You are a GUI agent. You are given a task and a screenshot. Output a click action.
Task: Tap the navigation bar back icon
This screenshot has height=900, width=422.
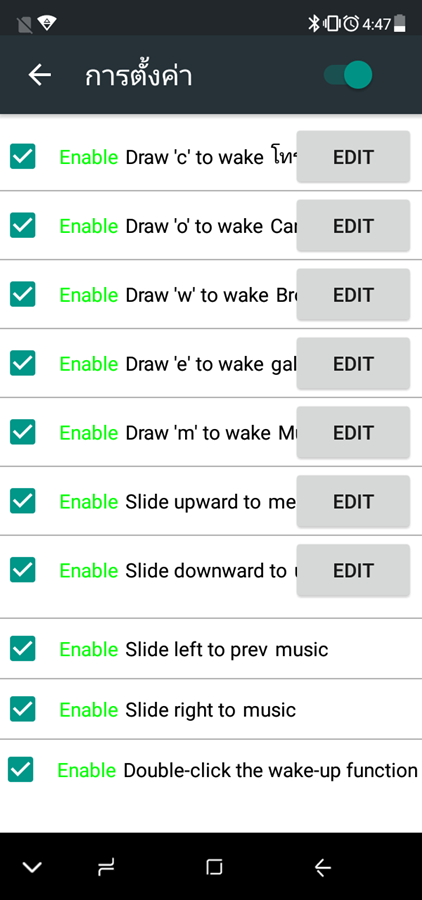(323, 867)
